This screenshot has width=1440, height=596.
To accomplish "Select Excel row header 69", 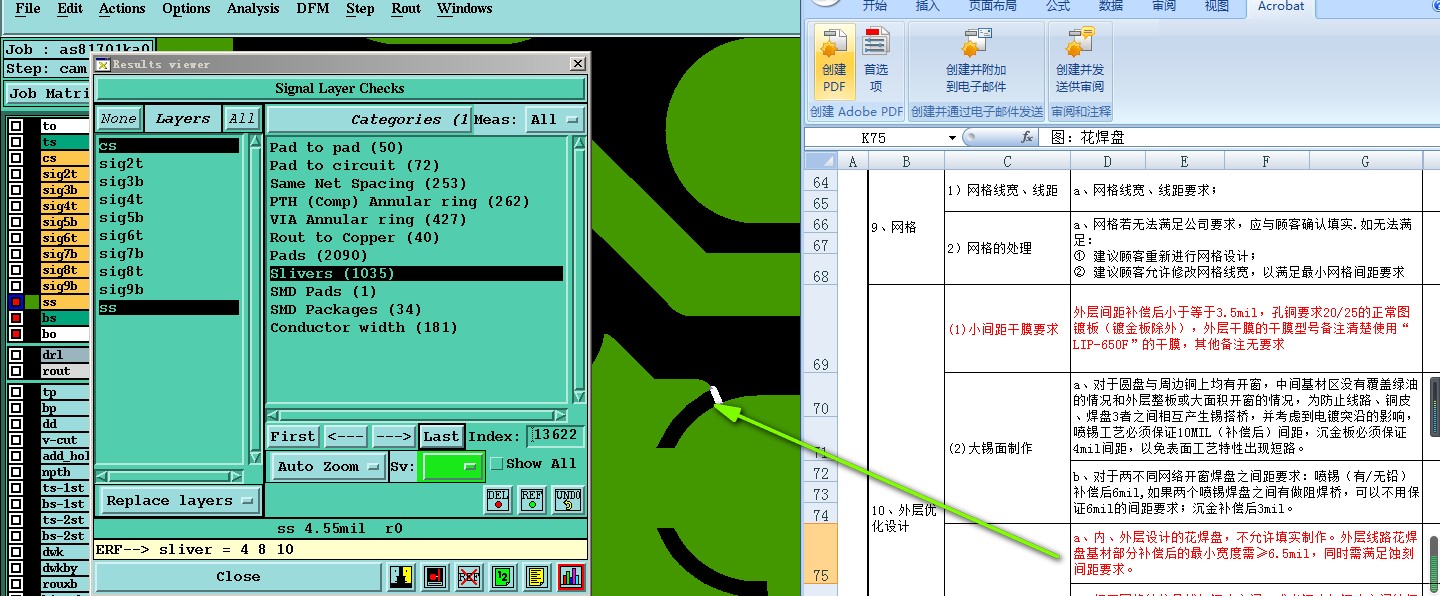I will [821, 329].
